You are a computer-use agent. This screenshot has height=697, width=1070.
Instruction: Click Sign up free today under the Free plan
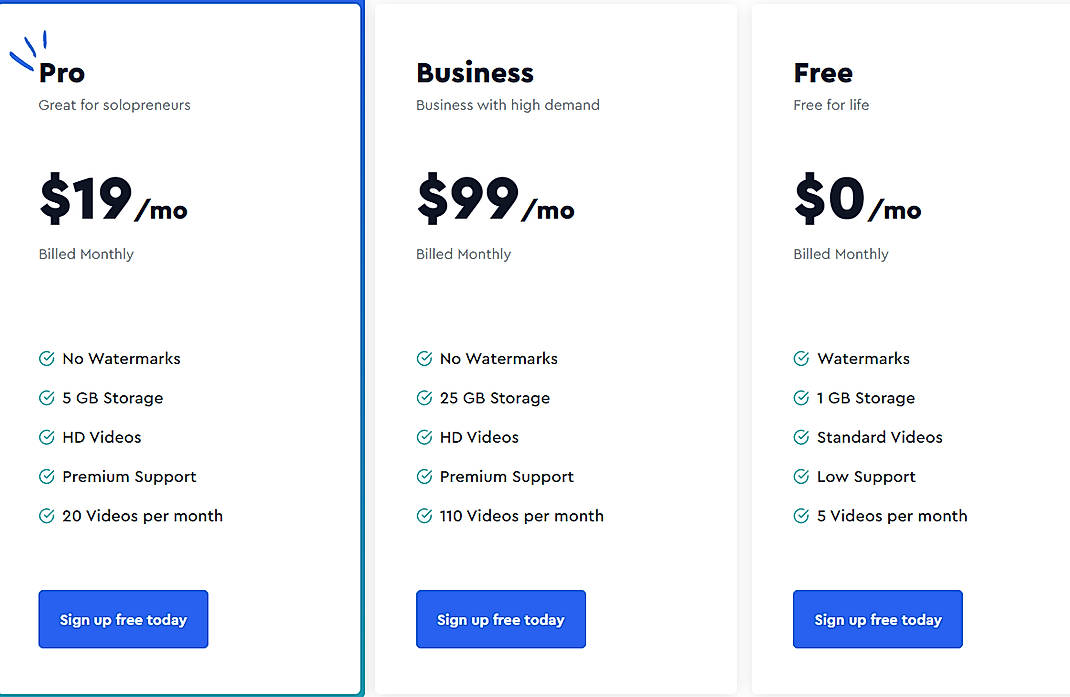[877, 619]
